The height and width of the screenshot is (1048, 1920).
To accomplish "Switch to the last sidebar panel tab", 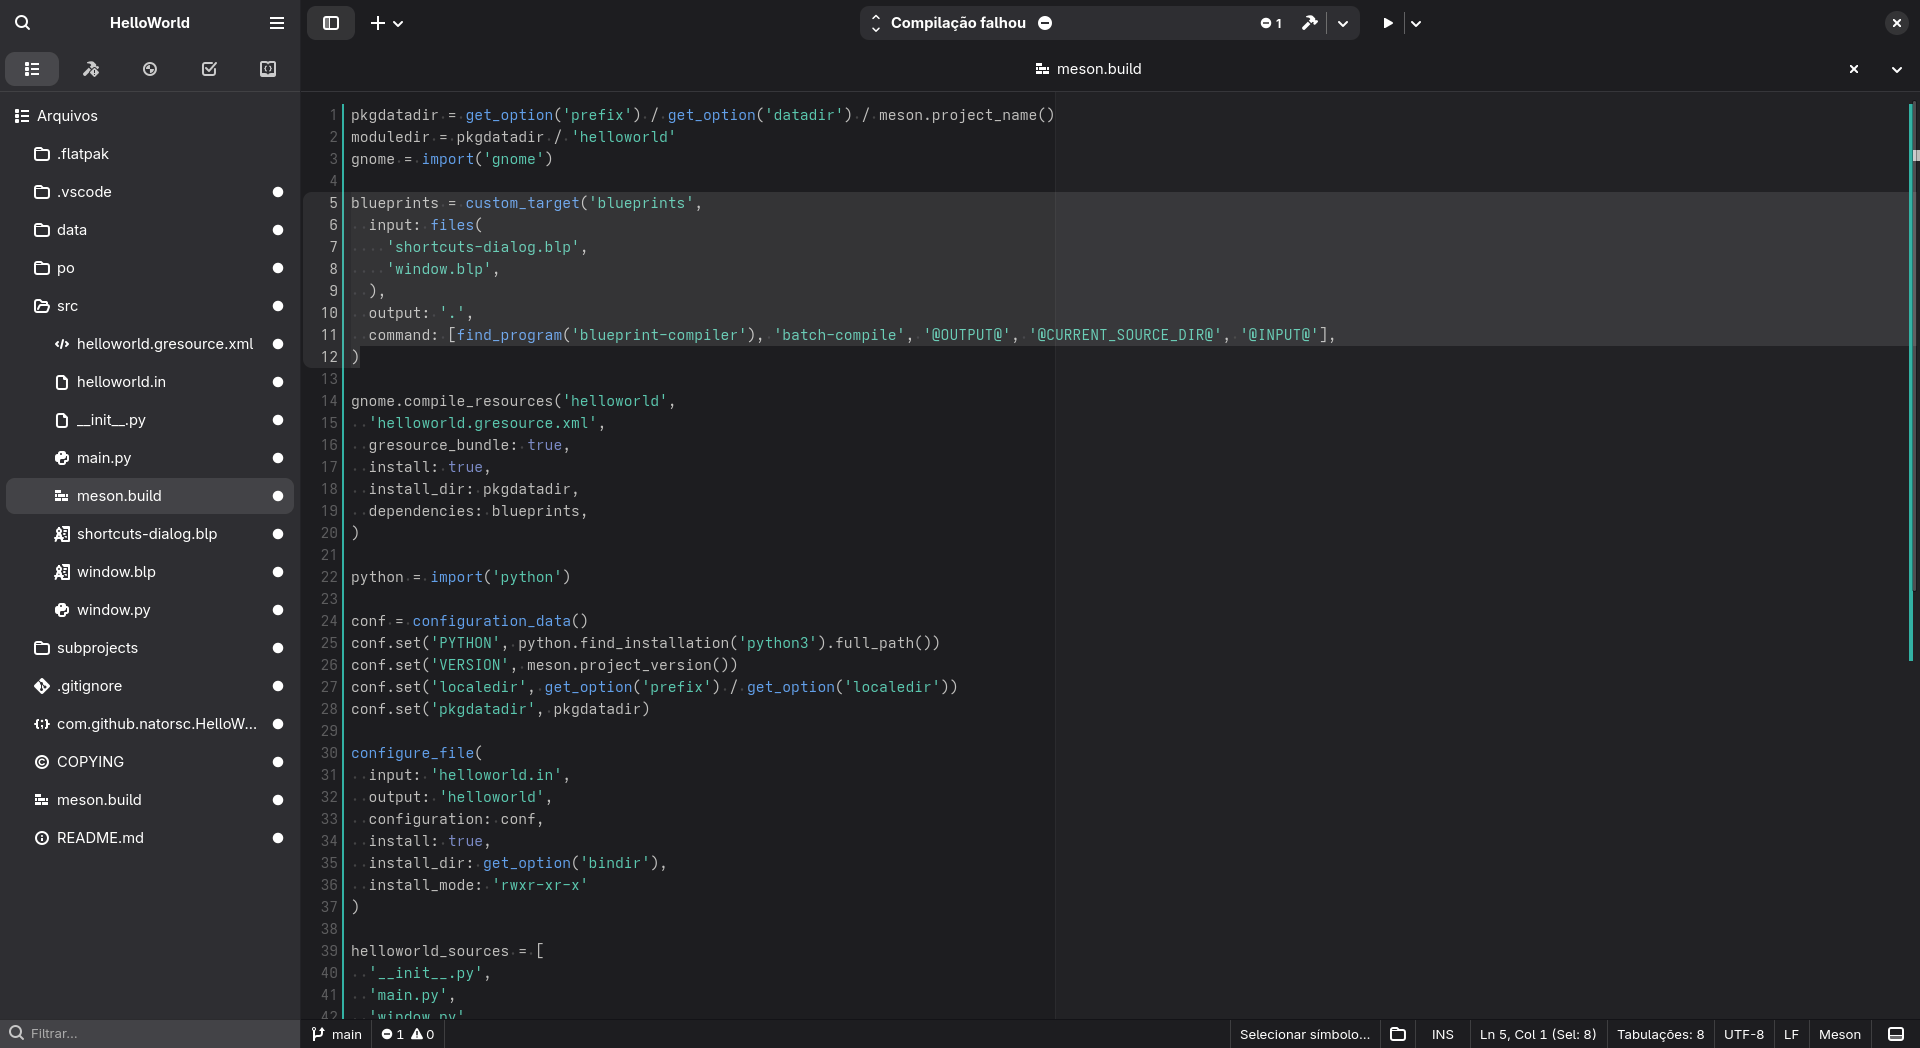I will 268,69.
